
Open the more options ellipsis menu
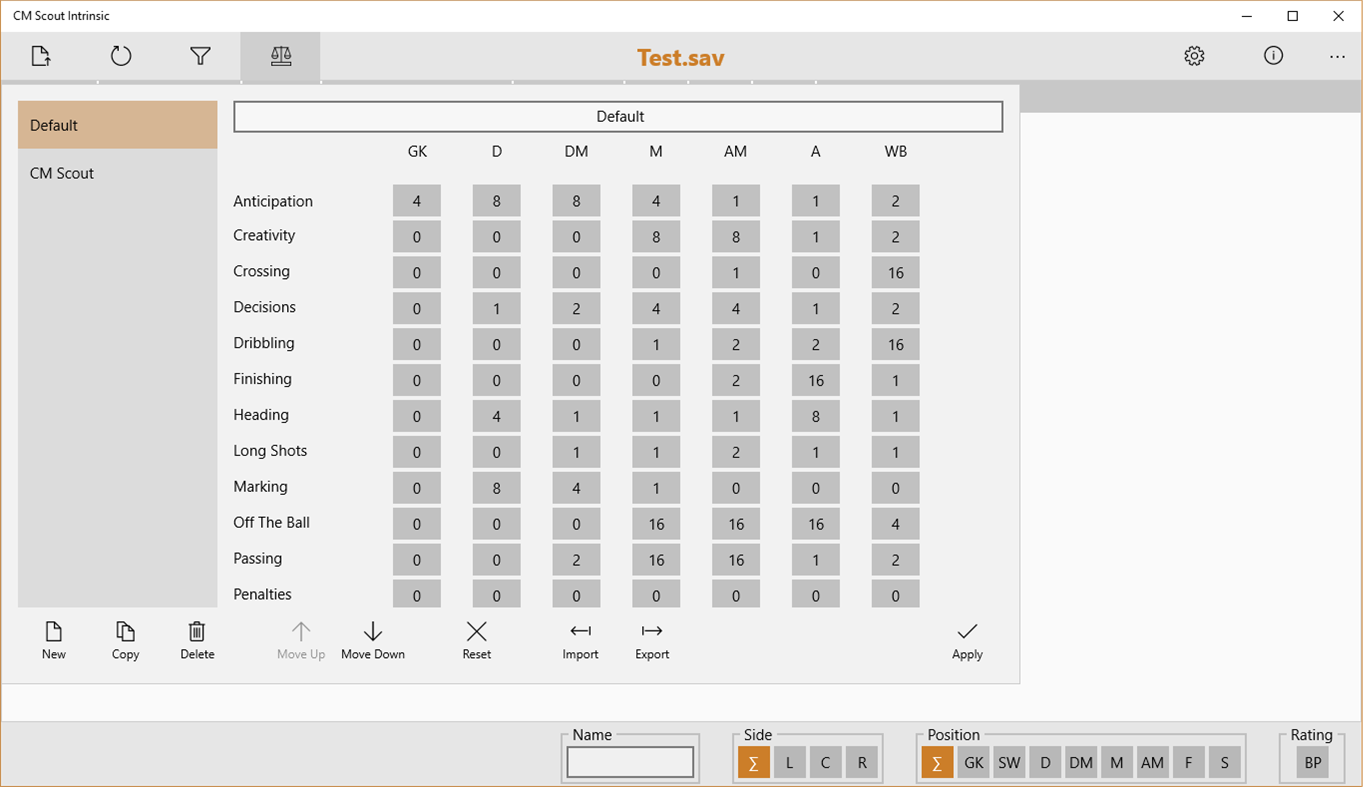[x=1337, y=56]
